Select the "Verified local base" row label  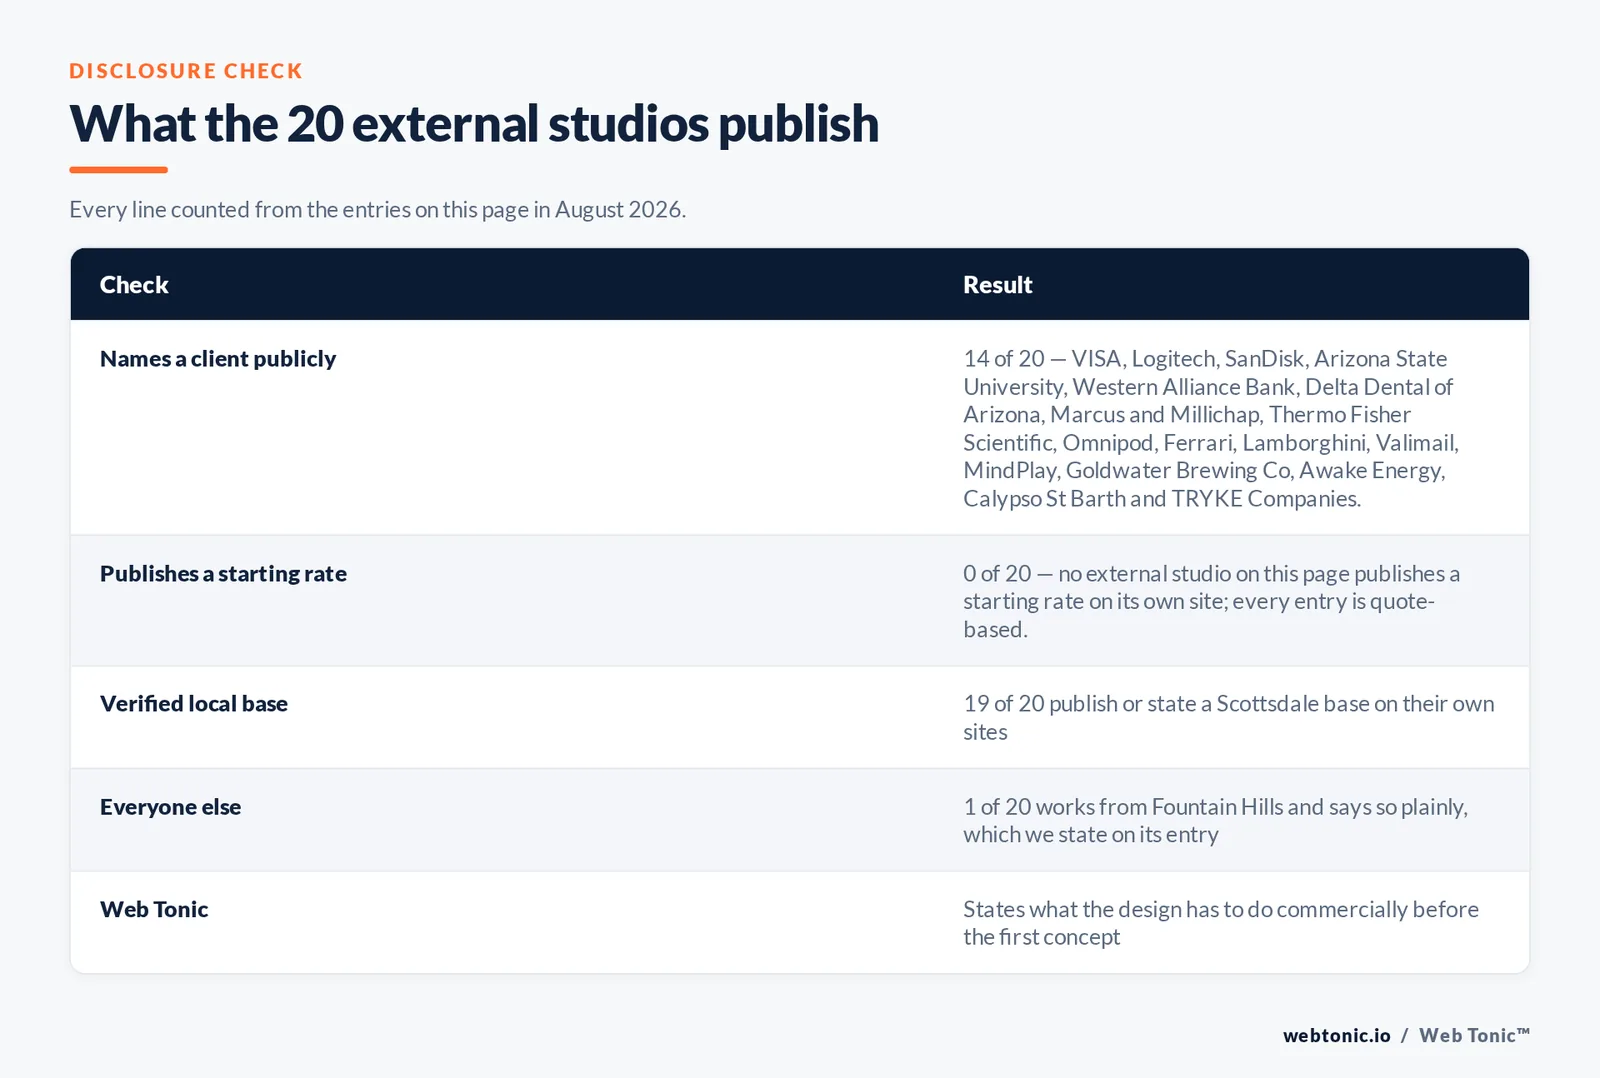(x=194, y=704)
